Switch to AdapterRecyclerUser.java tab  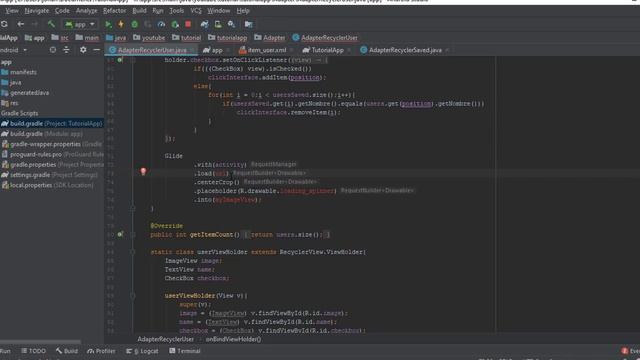pos(151,50)
